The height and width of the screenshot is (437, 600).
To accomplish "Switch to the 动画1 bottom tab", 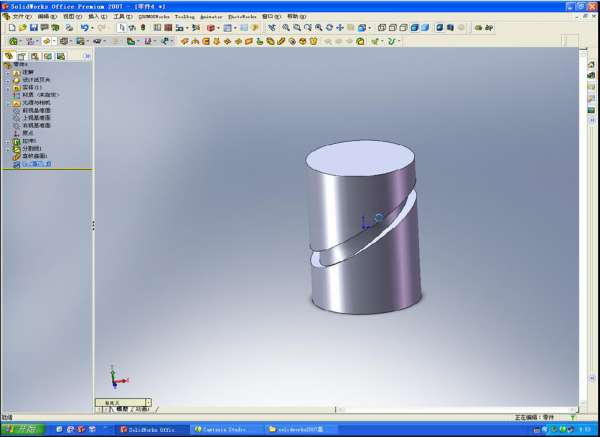I will 141,409.
